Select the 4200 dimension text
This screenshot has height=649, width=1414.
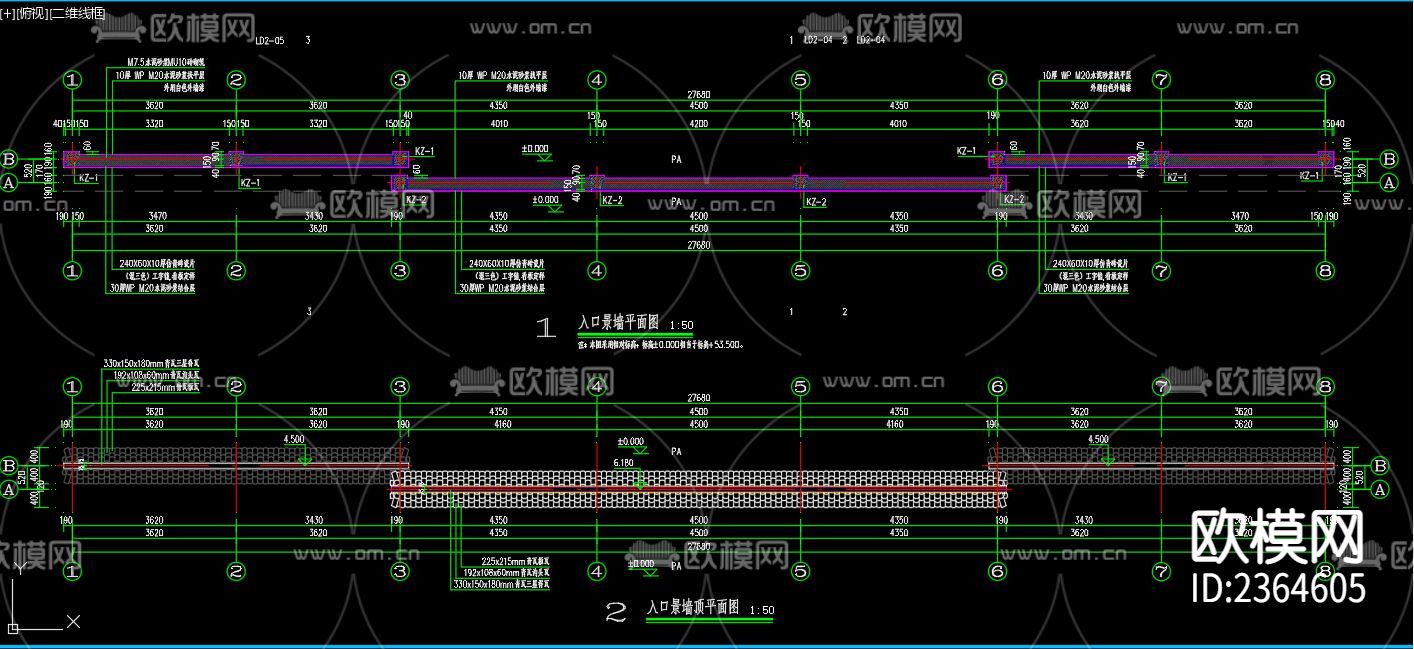click(x=698, y=124)
